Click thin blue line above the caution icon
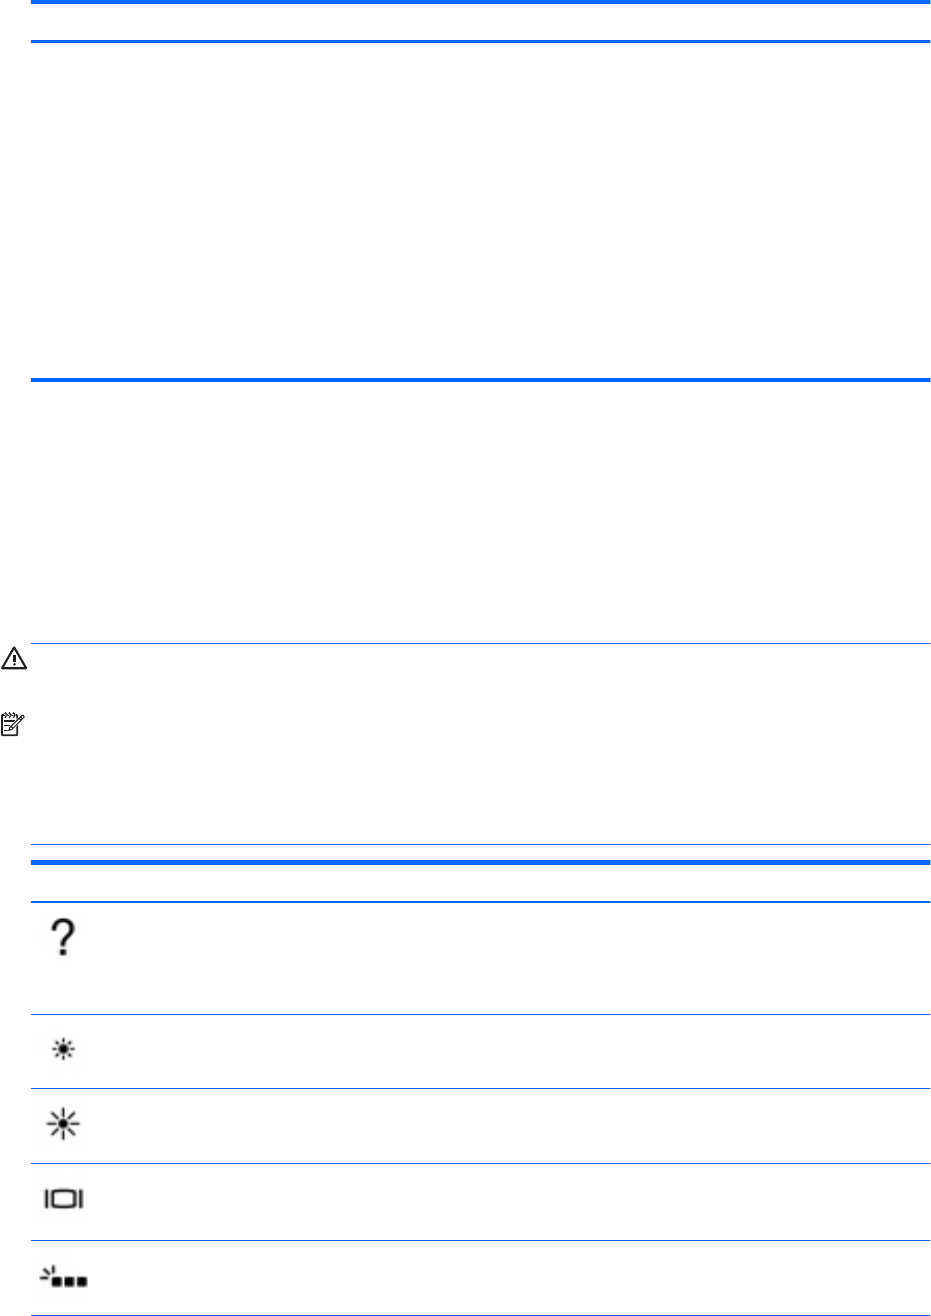This screenshot has height=1316, width=931. click(x=480, y=643)
